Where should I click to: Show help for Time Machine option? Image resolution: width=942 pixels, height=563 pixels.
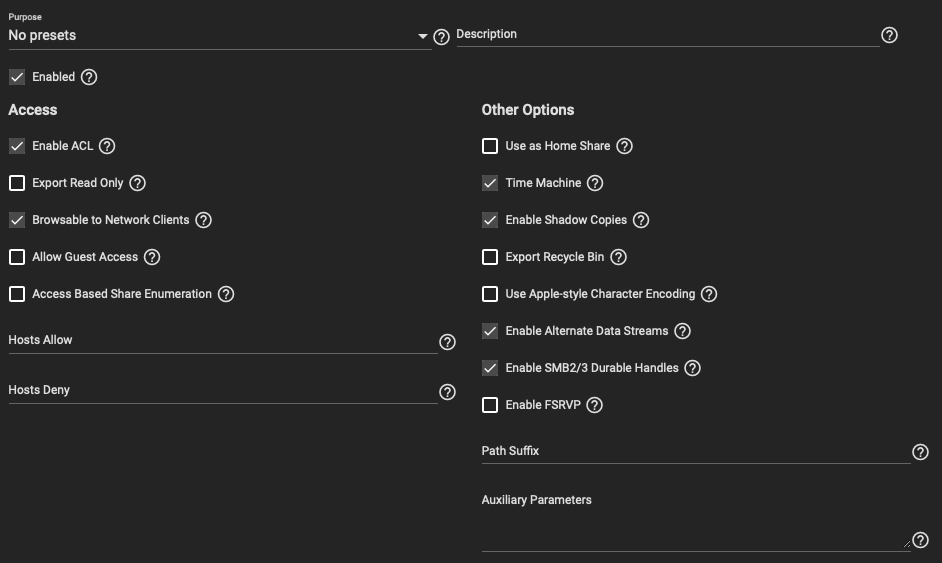[x=595, y=183]
